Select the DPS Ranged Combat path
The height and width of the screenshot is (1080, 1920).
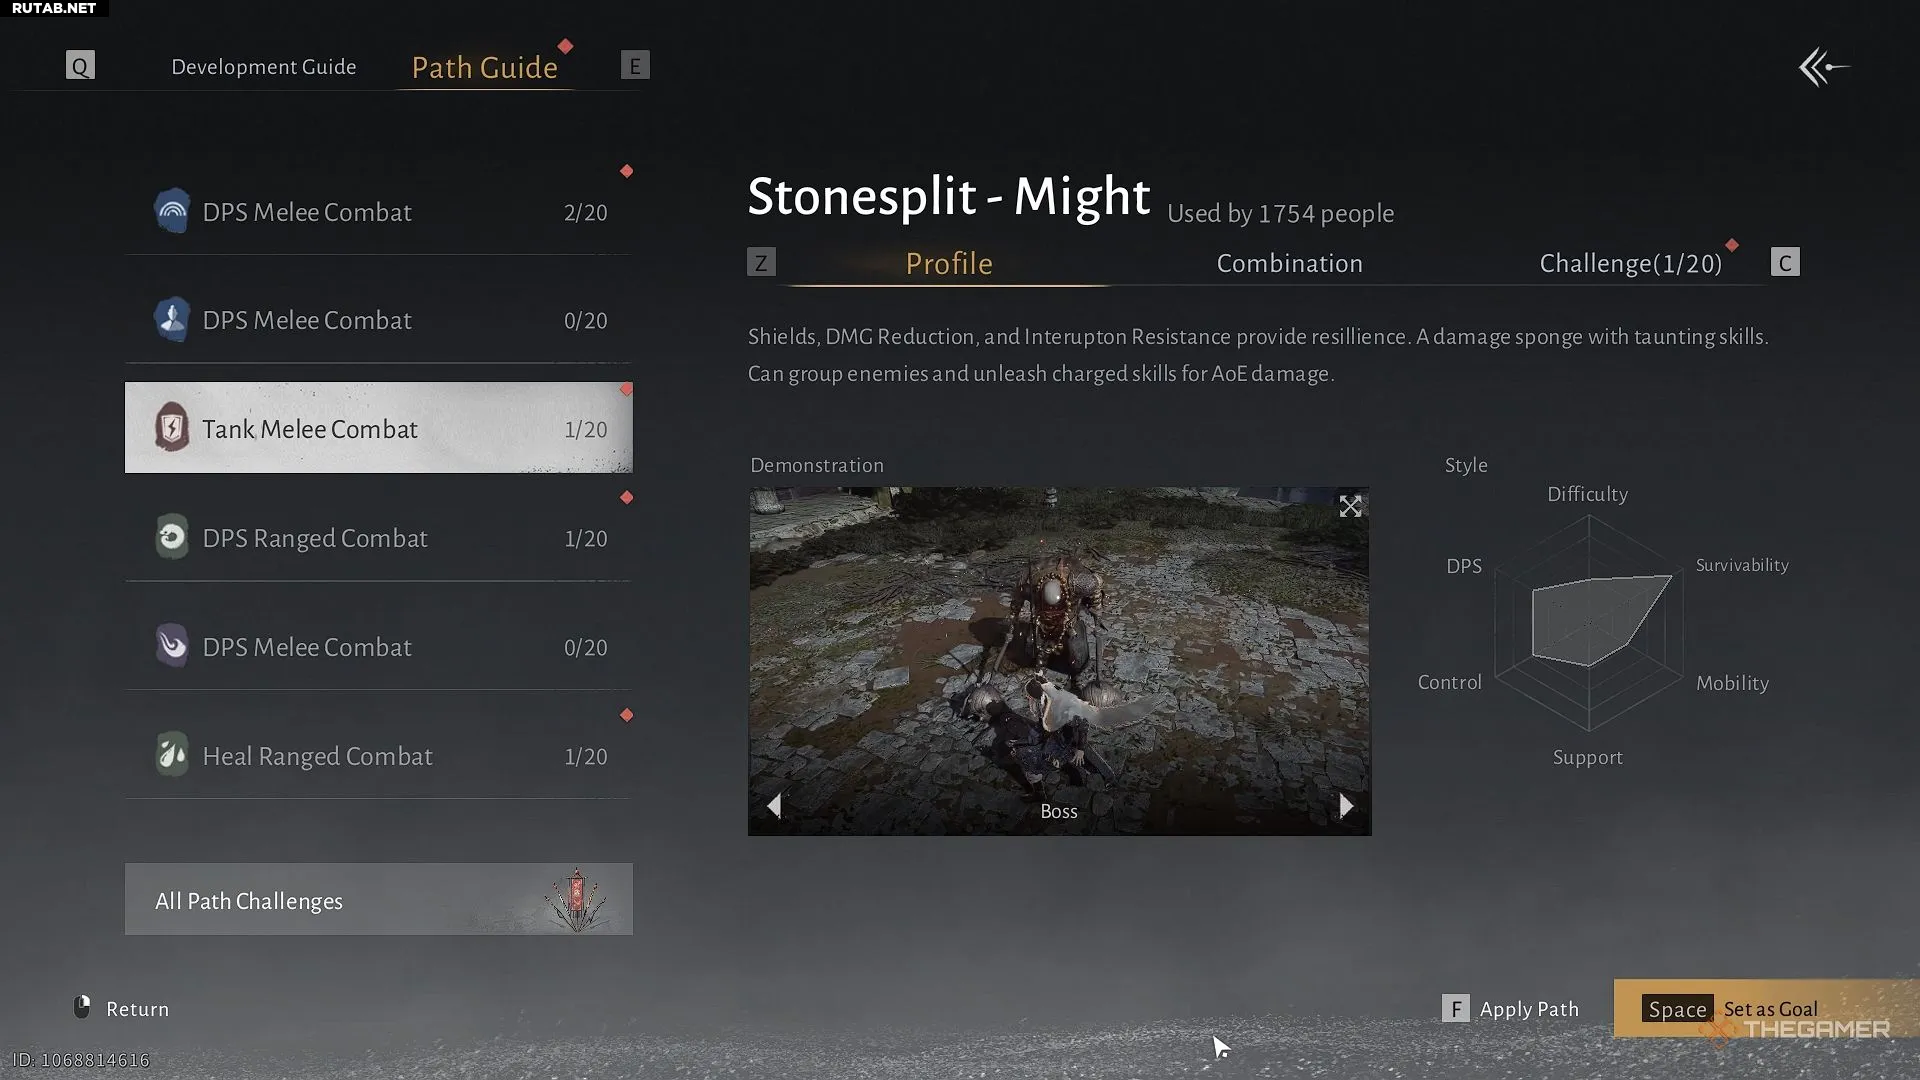click(x=378, y=538)
